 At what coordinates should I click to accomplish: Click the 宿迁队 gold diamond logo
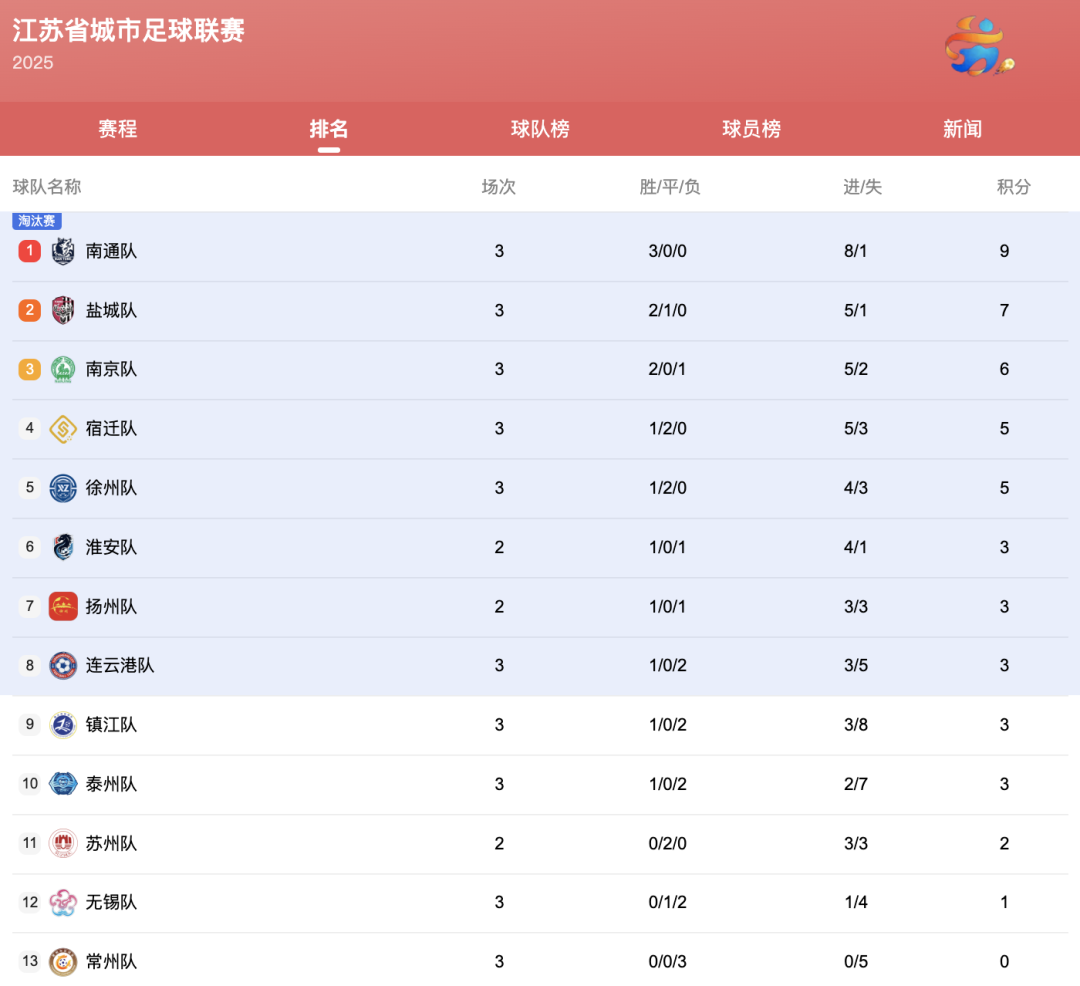(x=63, y=429)
